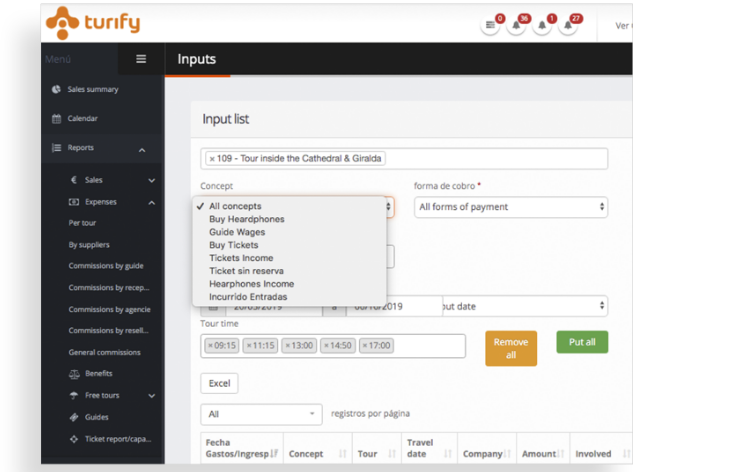Viewport: 743px width, 472px height.
Task: Sort by Concept column
Action: (318, 448)
